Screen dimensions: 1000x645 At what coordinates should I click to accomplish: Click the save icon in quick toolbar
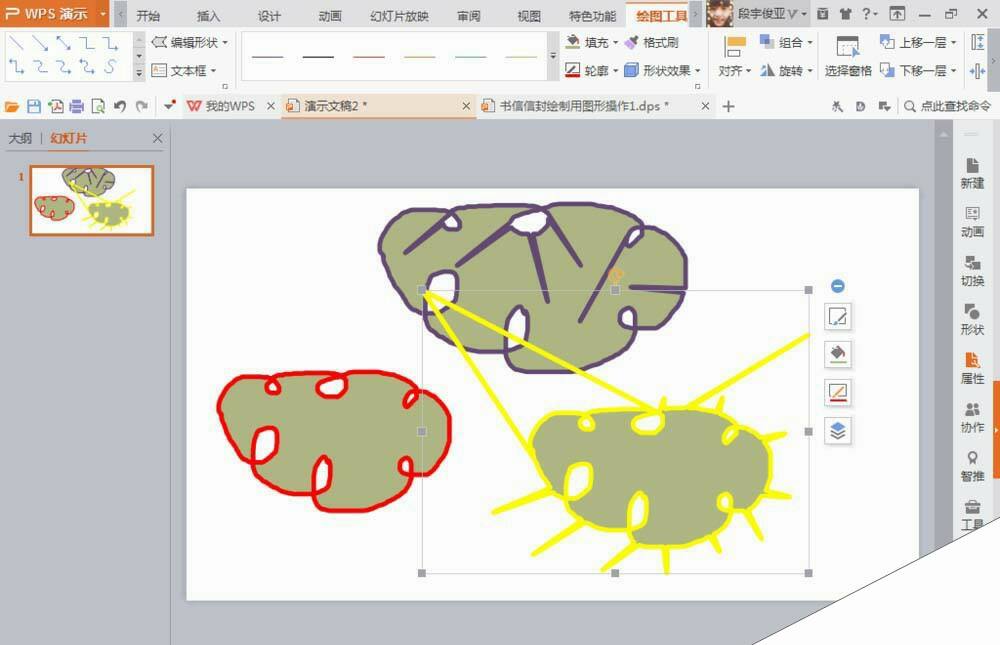pyautogui.click(x=34, y=106)
